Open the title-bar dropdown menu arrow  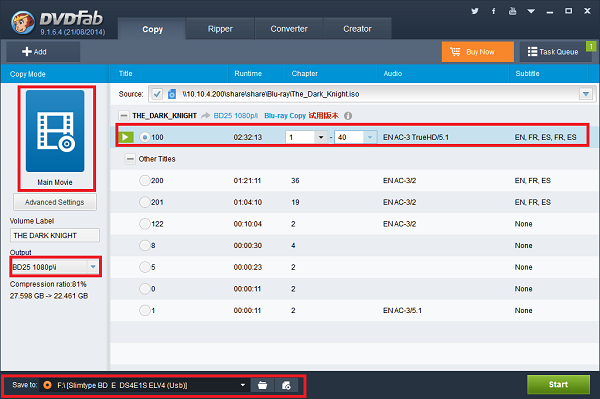(531, 11)
